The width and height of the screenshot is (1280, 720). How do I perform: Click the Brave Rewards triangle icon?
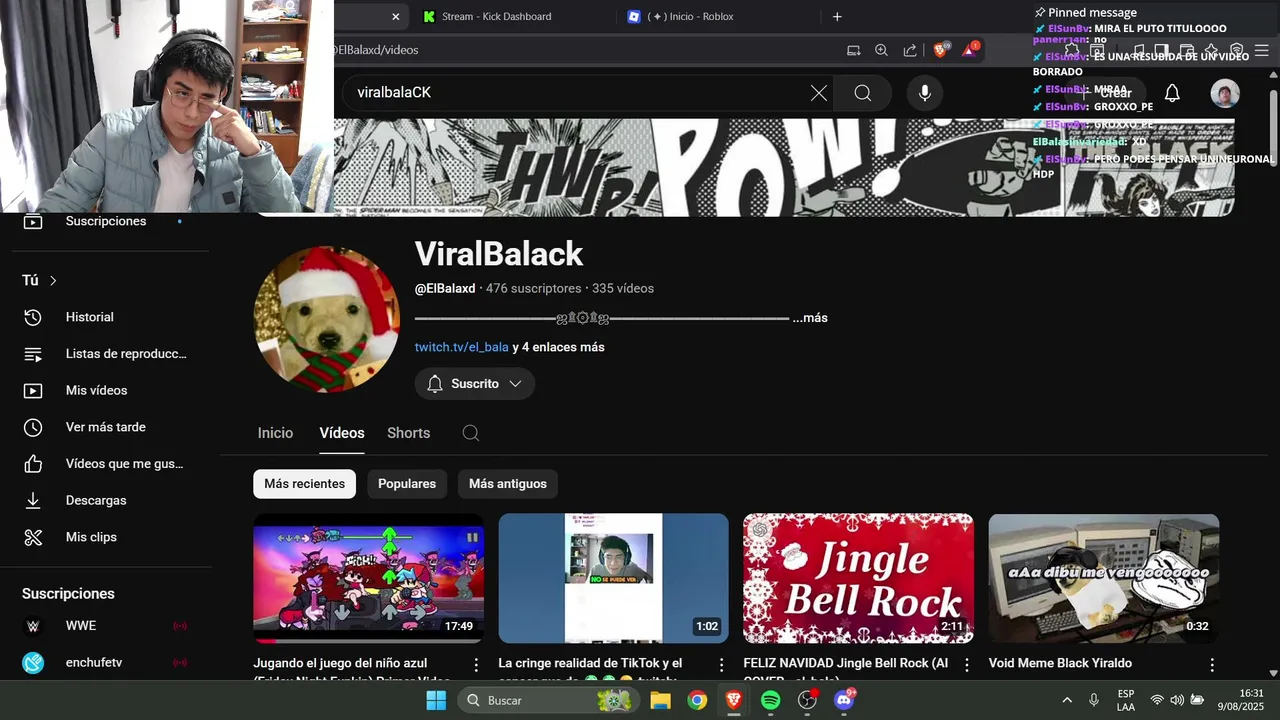970,50
